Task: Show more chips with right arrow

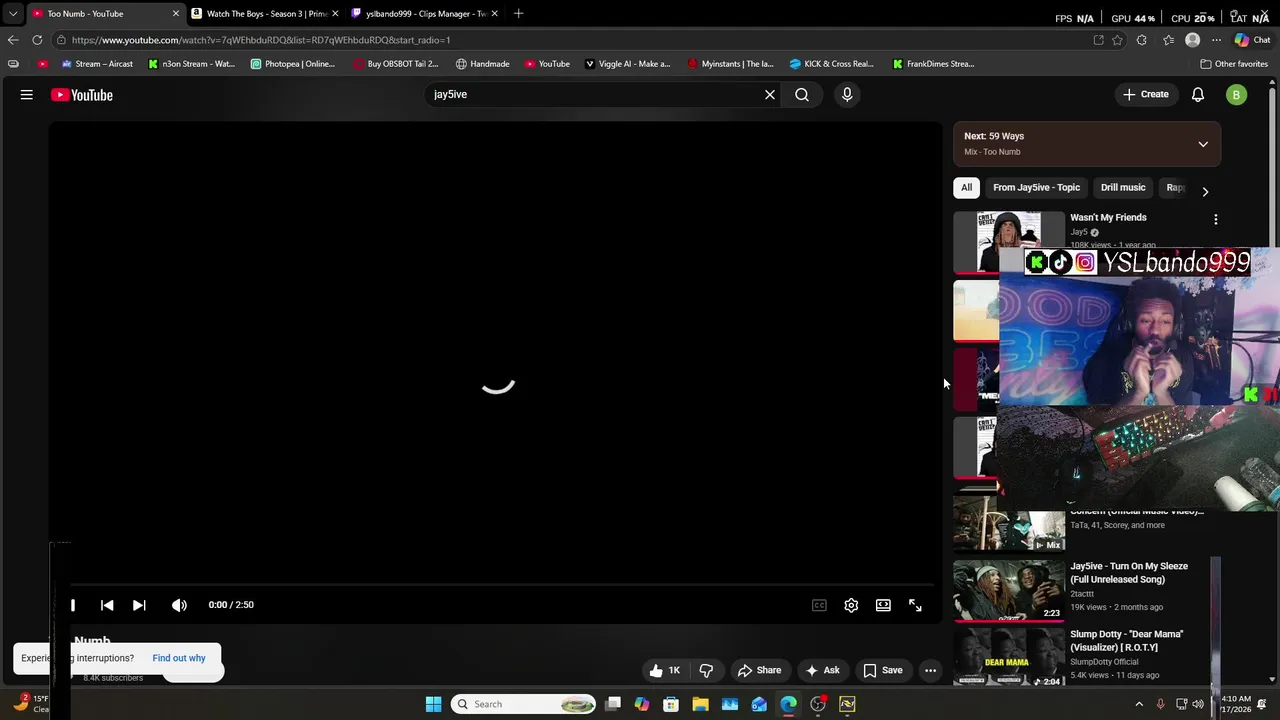Action: click(1205, 191)
